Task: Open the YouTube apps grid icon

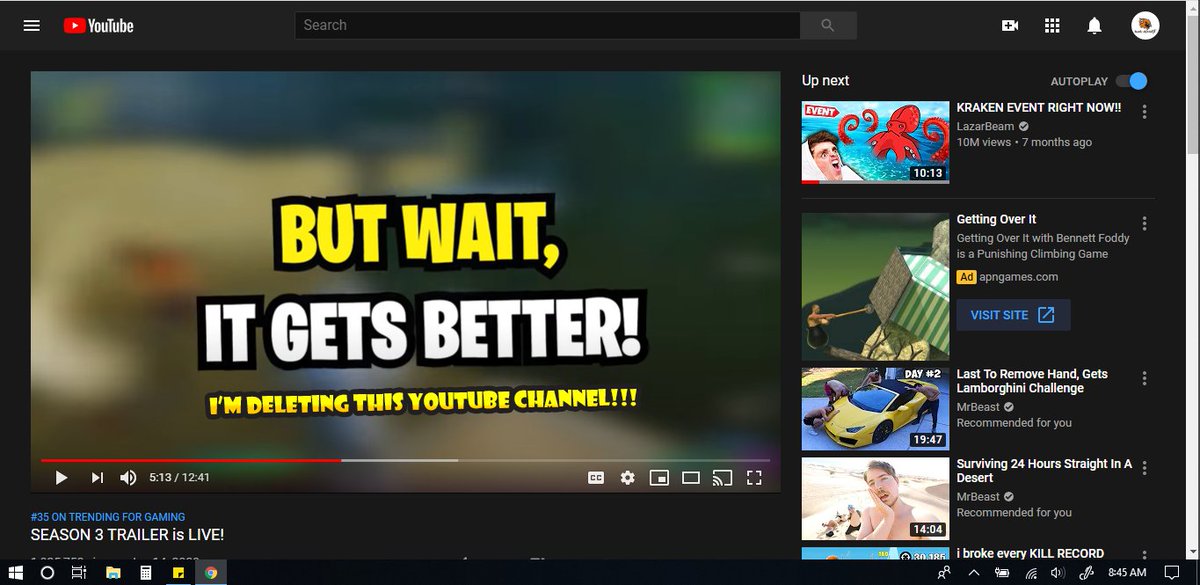Action: pyautogui.click(x=1052, y=26)
